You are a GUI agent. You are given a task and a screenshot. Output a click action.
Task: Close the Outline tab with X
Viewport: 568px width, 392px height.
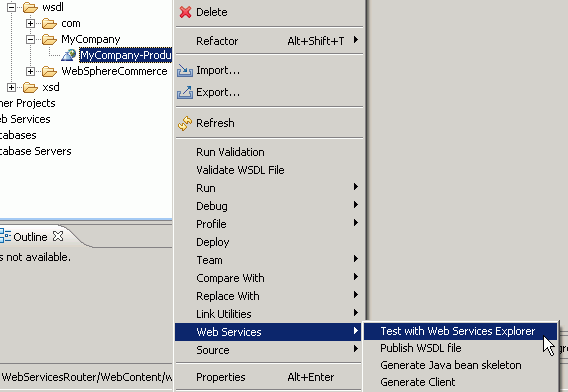pyautogui.click(x=58, y=236)
